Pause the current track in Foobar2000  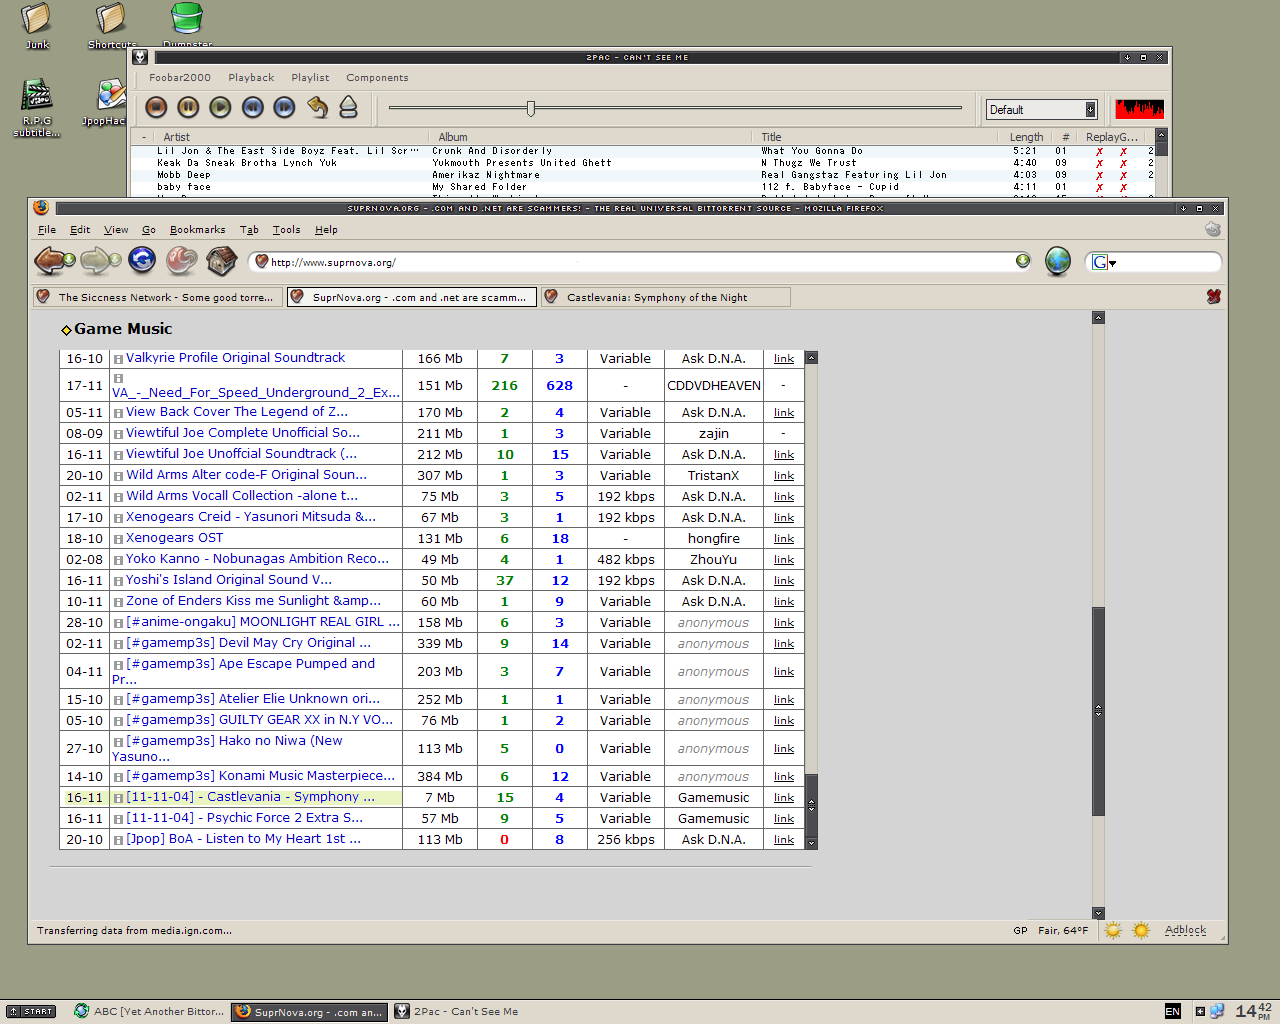click(x=188, y=107)
